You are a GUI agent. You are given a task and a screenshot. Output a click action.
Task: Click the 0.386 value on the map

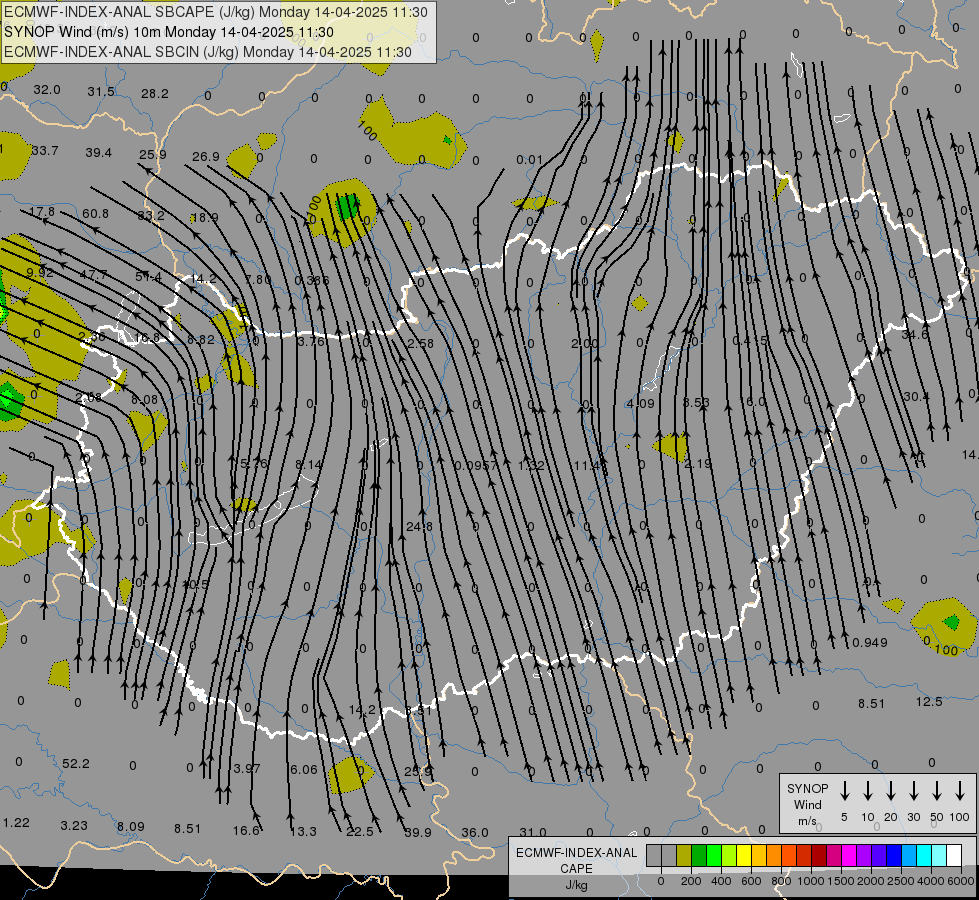312,280
